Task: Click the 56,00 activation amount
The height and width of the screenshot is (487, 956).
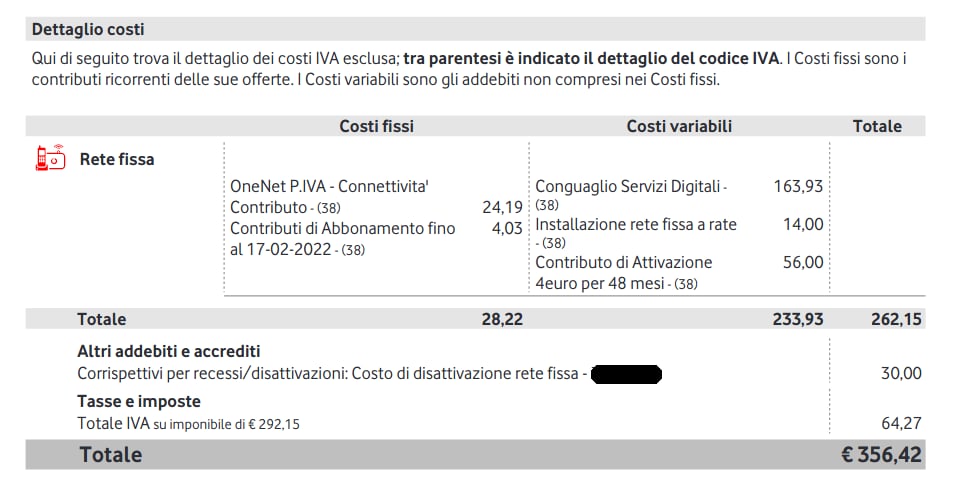Action: click(x=803, y=262)
